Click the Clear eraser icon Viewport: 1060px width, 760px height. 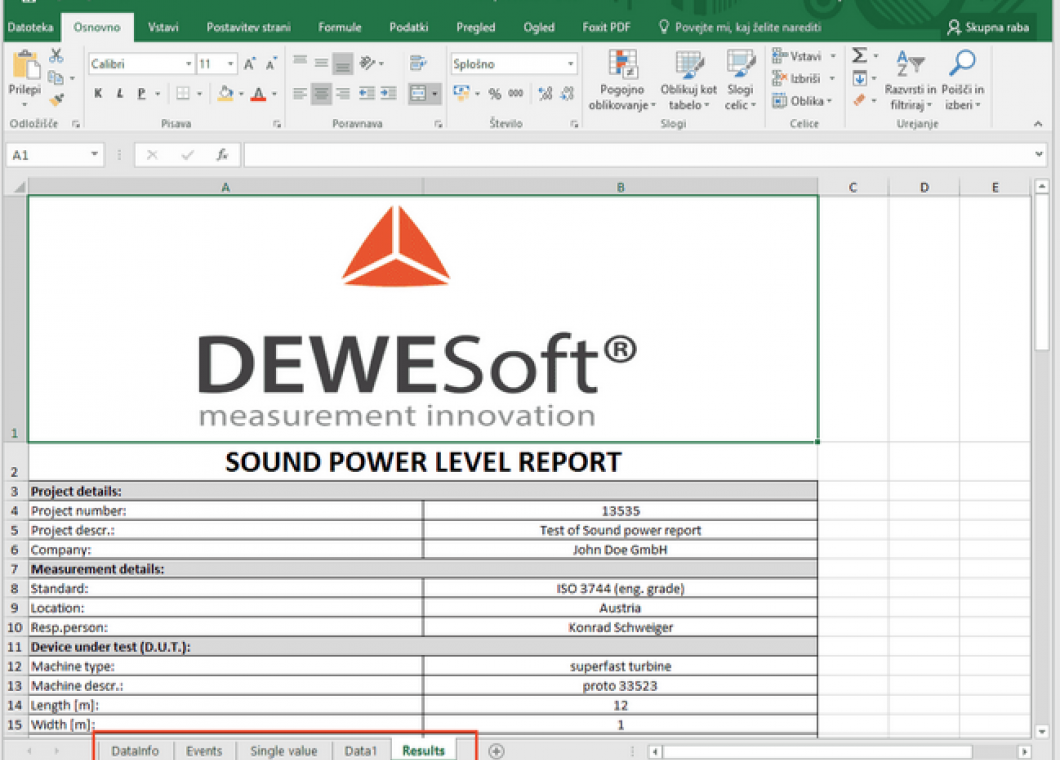coord(859,100)
